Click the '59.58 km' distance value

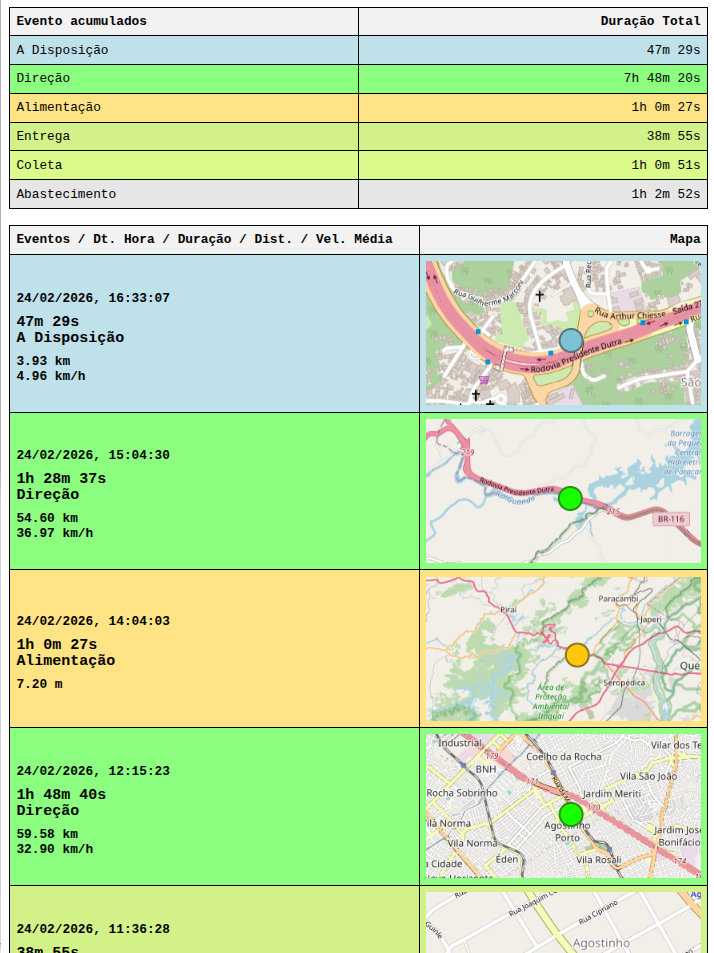tap(47, 834)
